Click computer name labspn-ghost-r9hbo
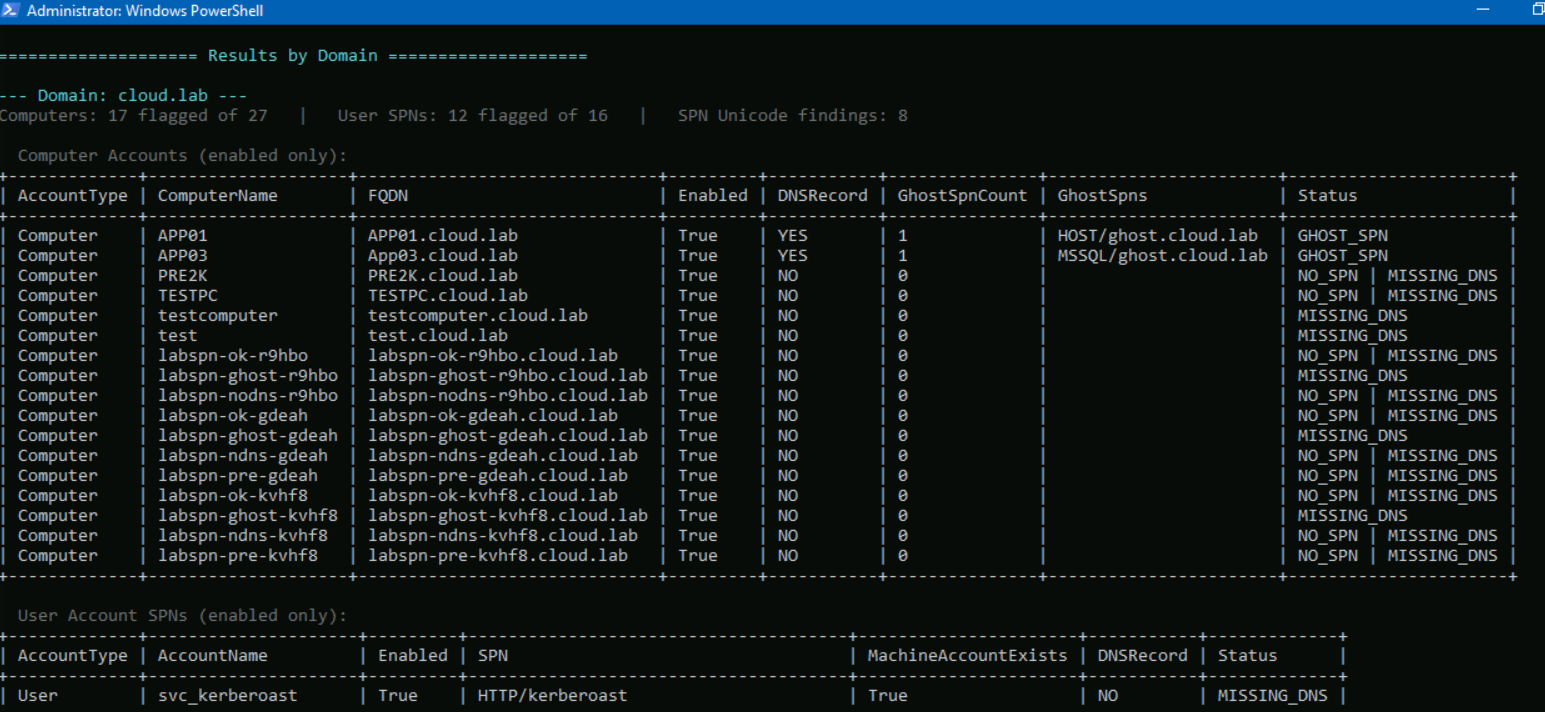The width and height of the screenshot is (1545, 712). point(247,376)
